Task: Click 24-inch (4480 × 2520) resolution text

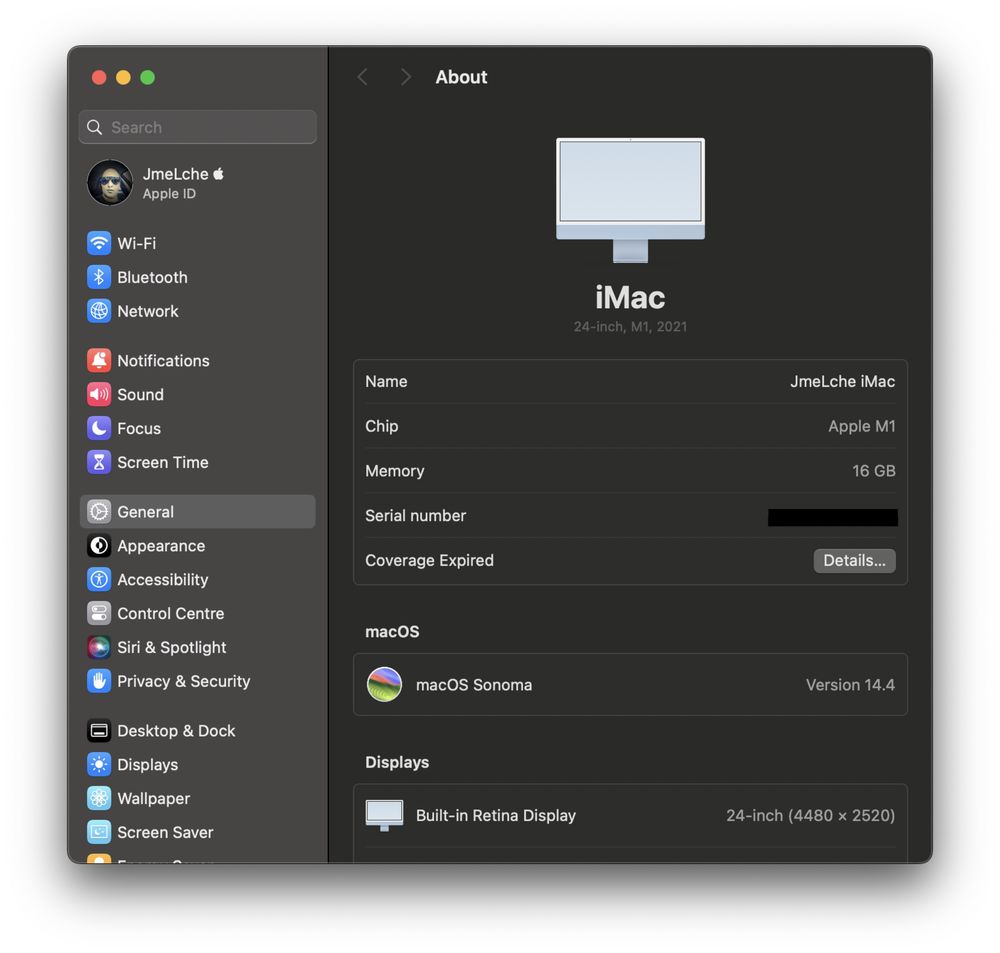Action: click(x=811, y=815)
